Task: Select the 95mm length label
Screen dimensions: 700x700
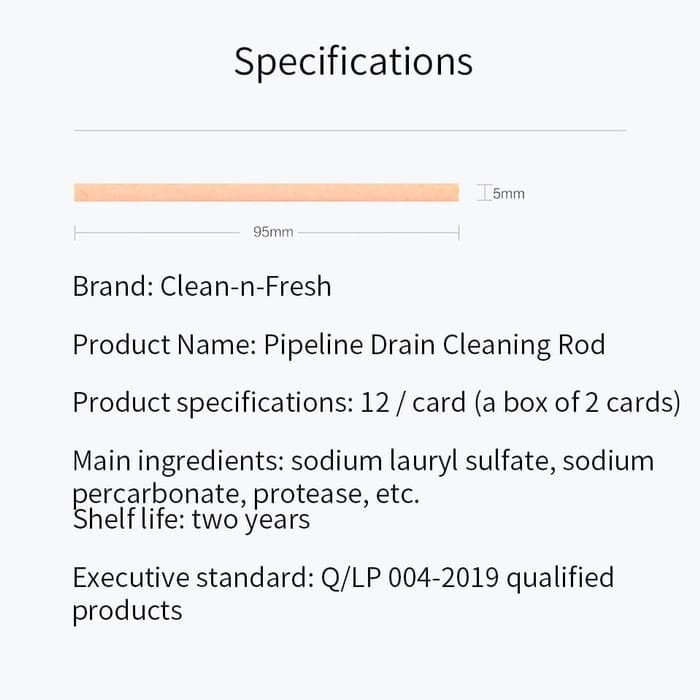Action: click(x=273, y=232)
